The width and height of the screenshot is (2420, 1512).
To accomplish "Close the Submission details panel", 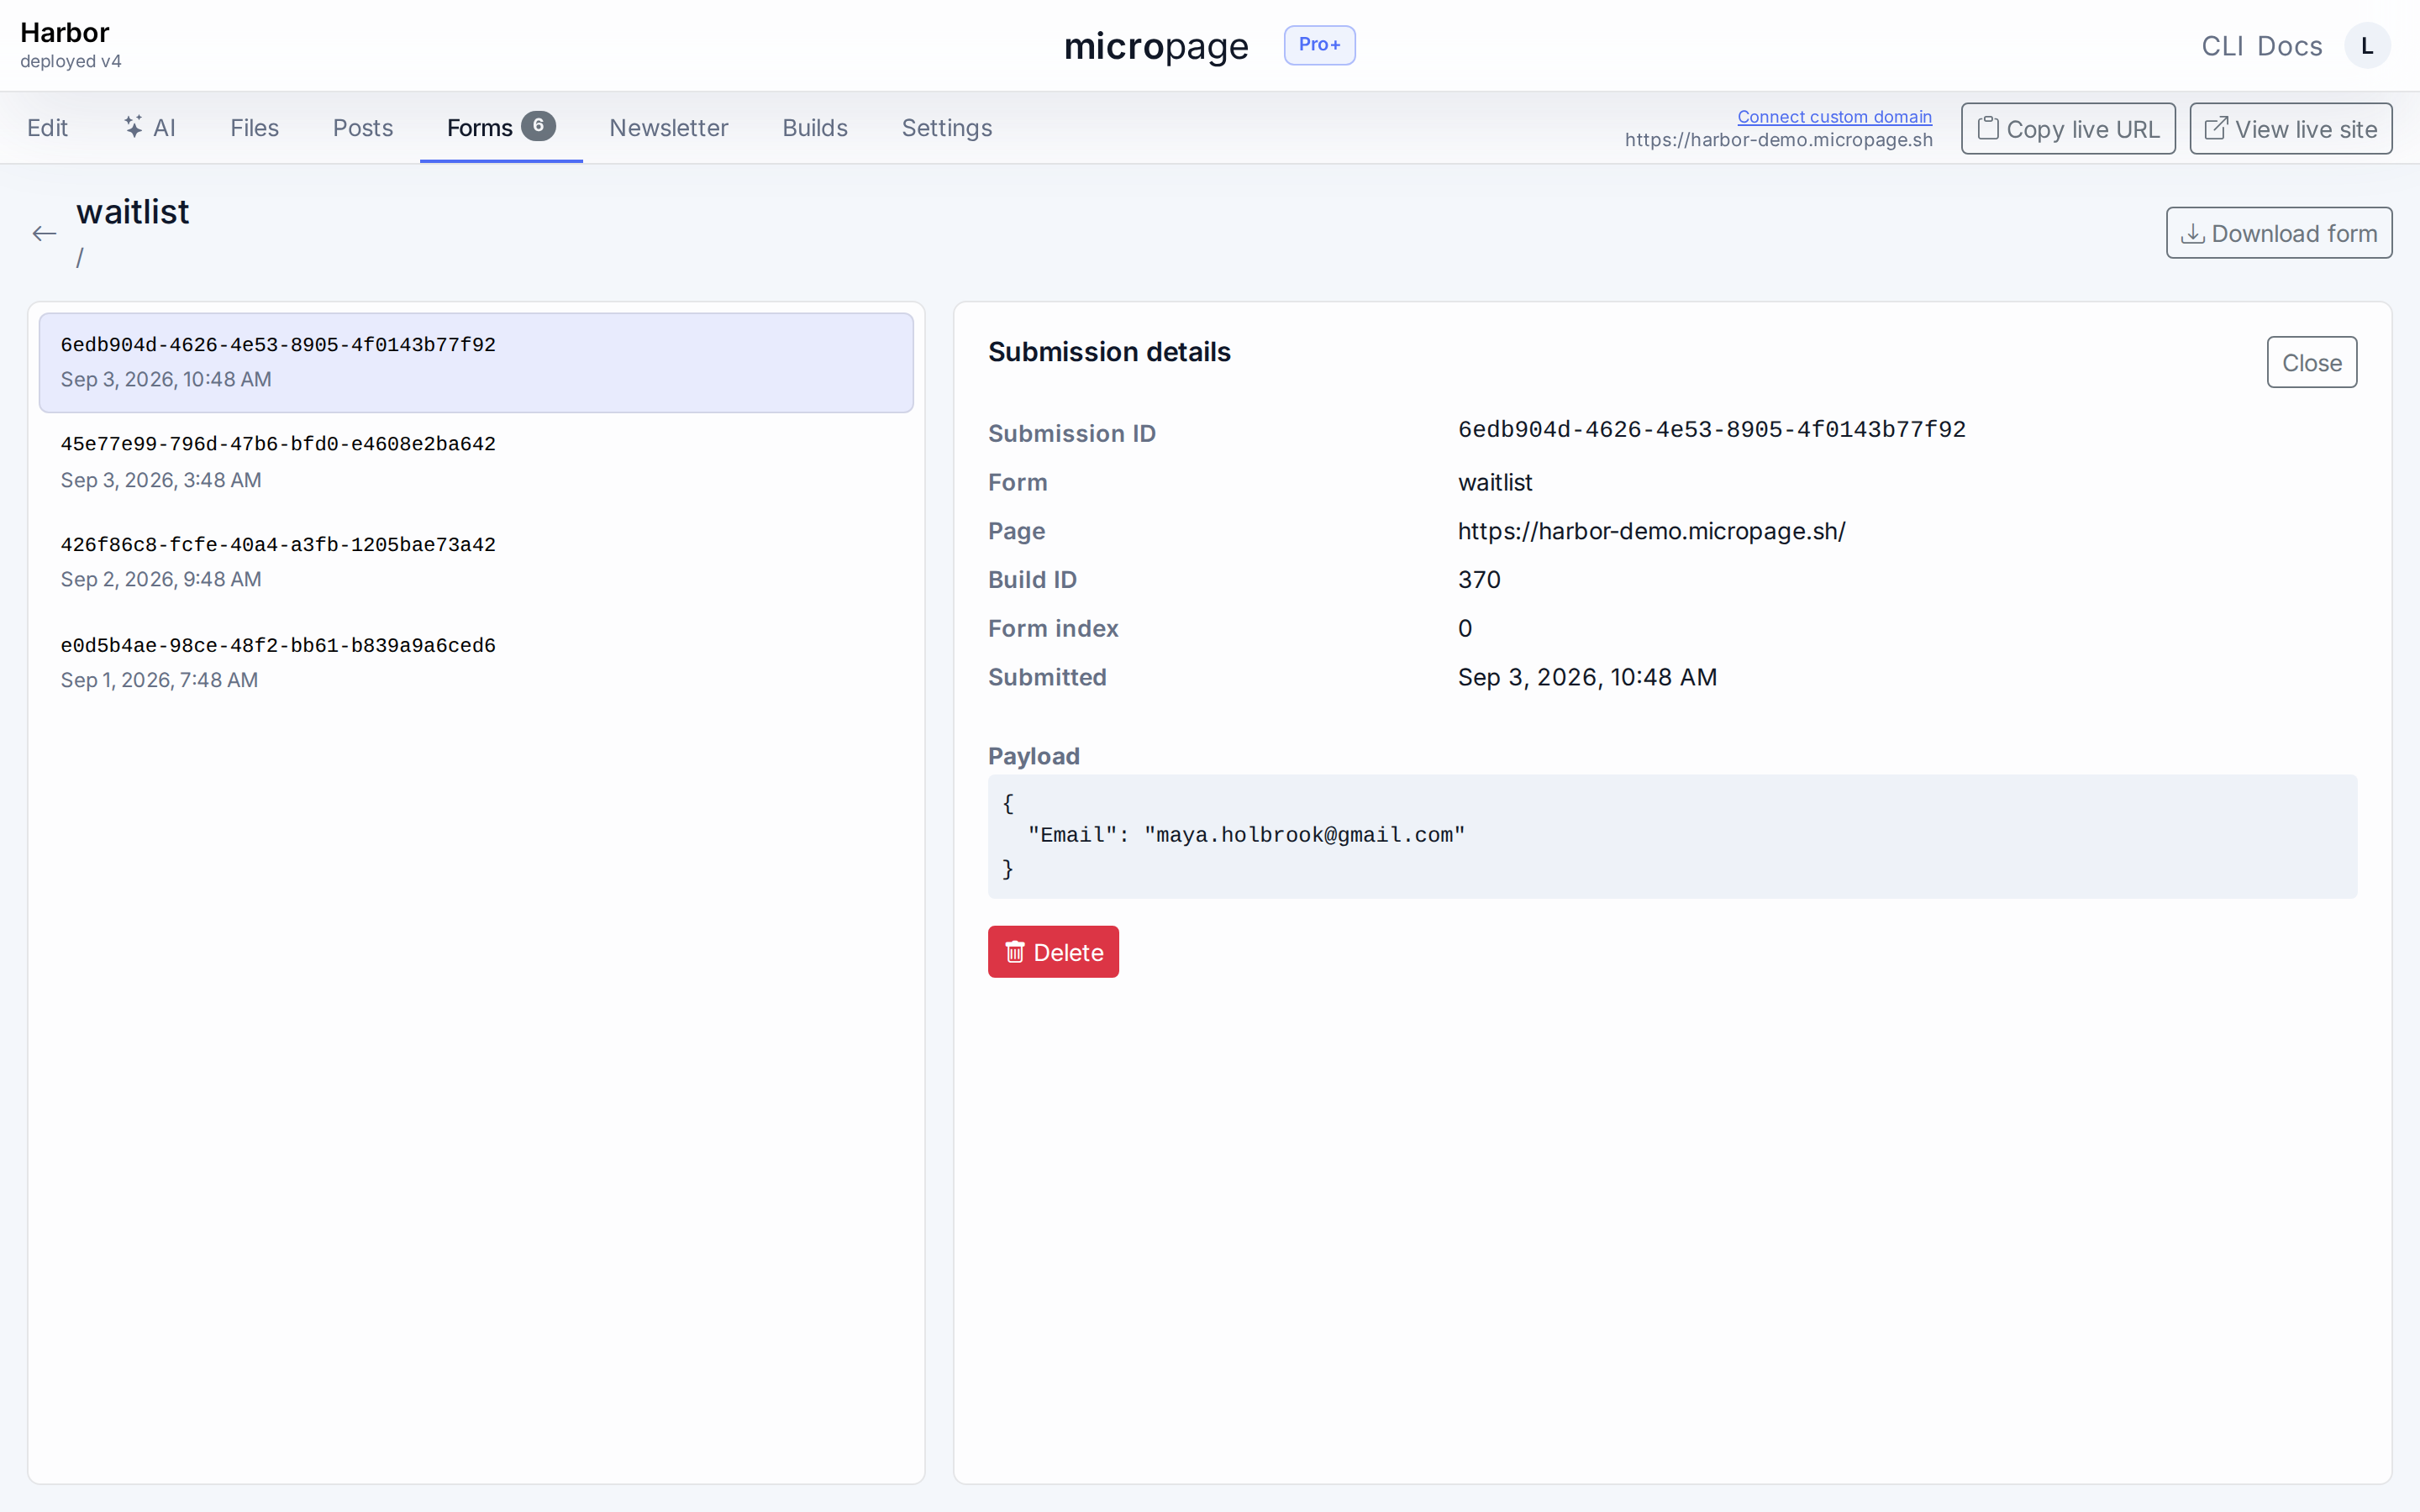I will click(x=2311, y=362).
